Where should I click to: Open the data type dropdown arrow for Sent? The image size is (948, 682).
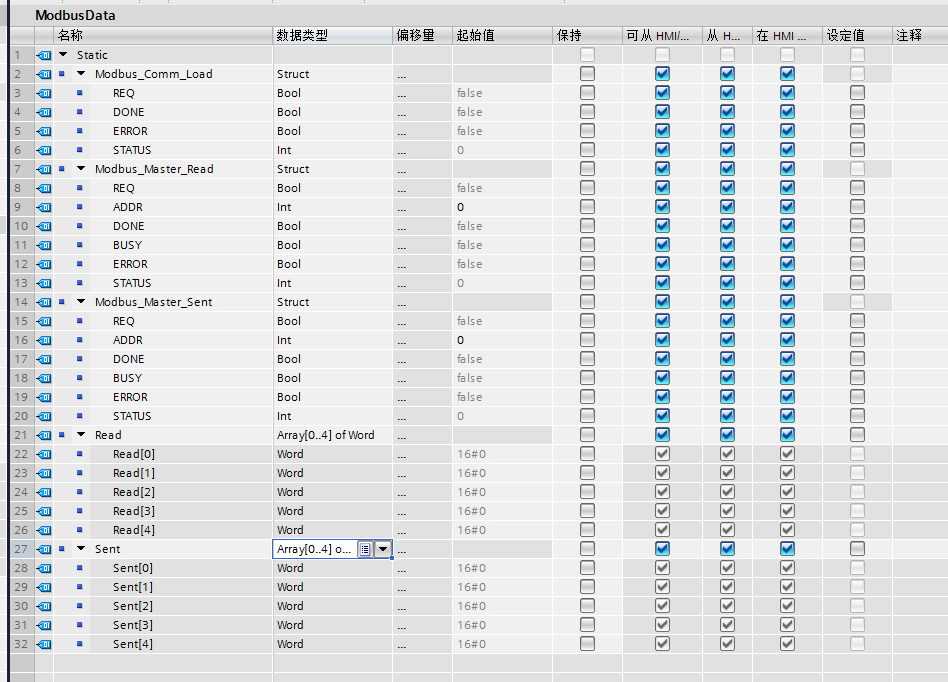pos(382,549)
